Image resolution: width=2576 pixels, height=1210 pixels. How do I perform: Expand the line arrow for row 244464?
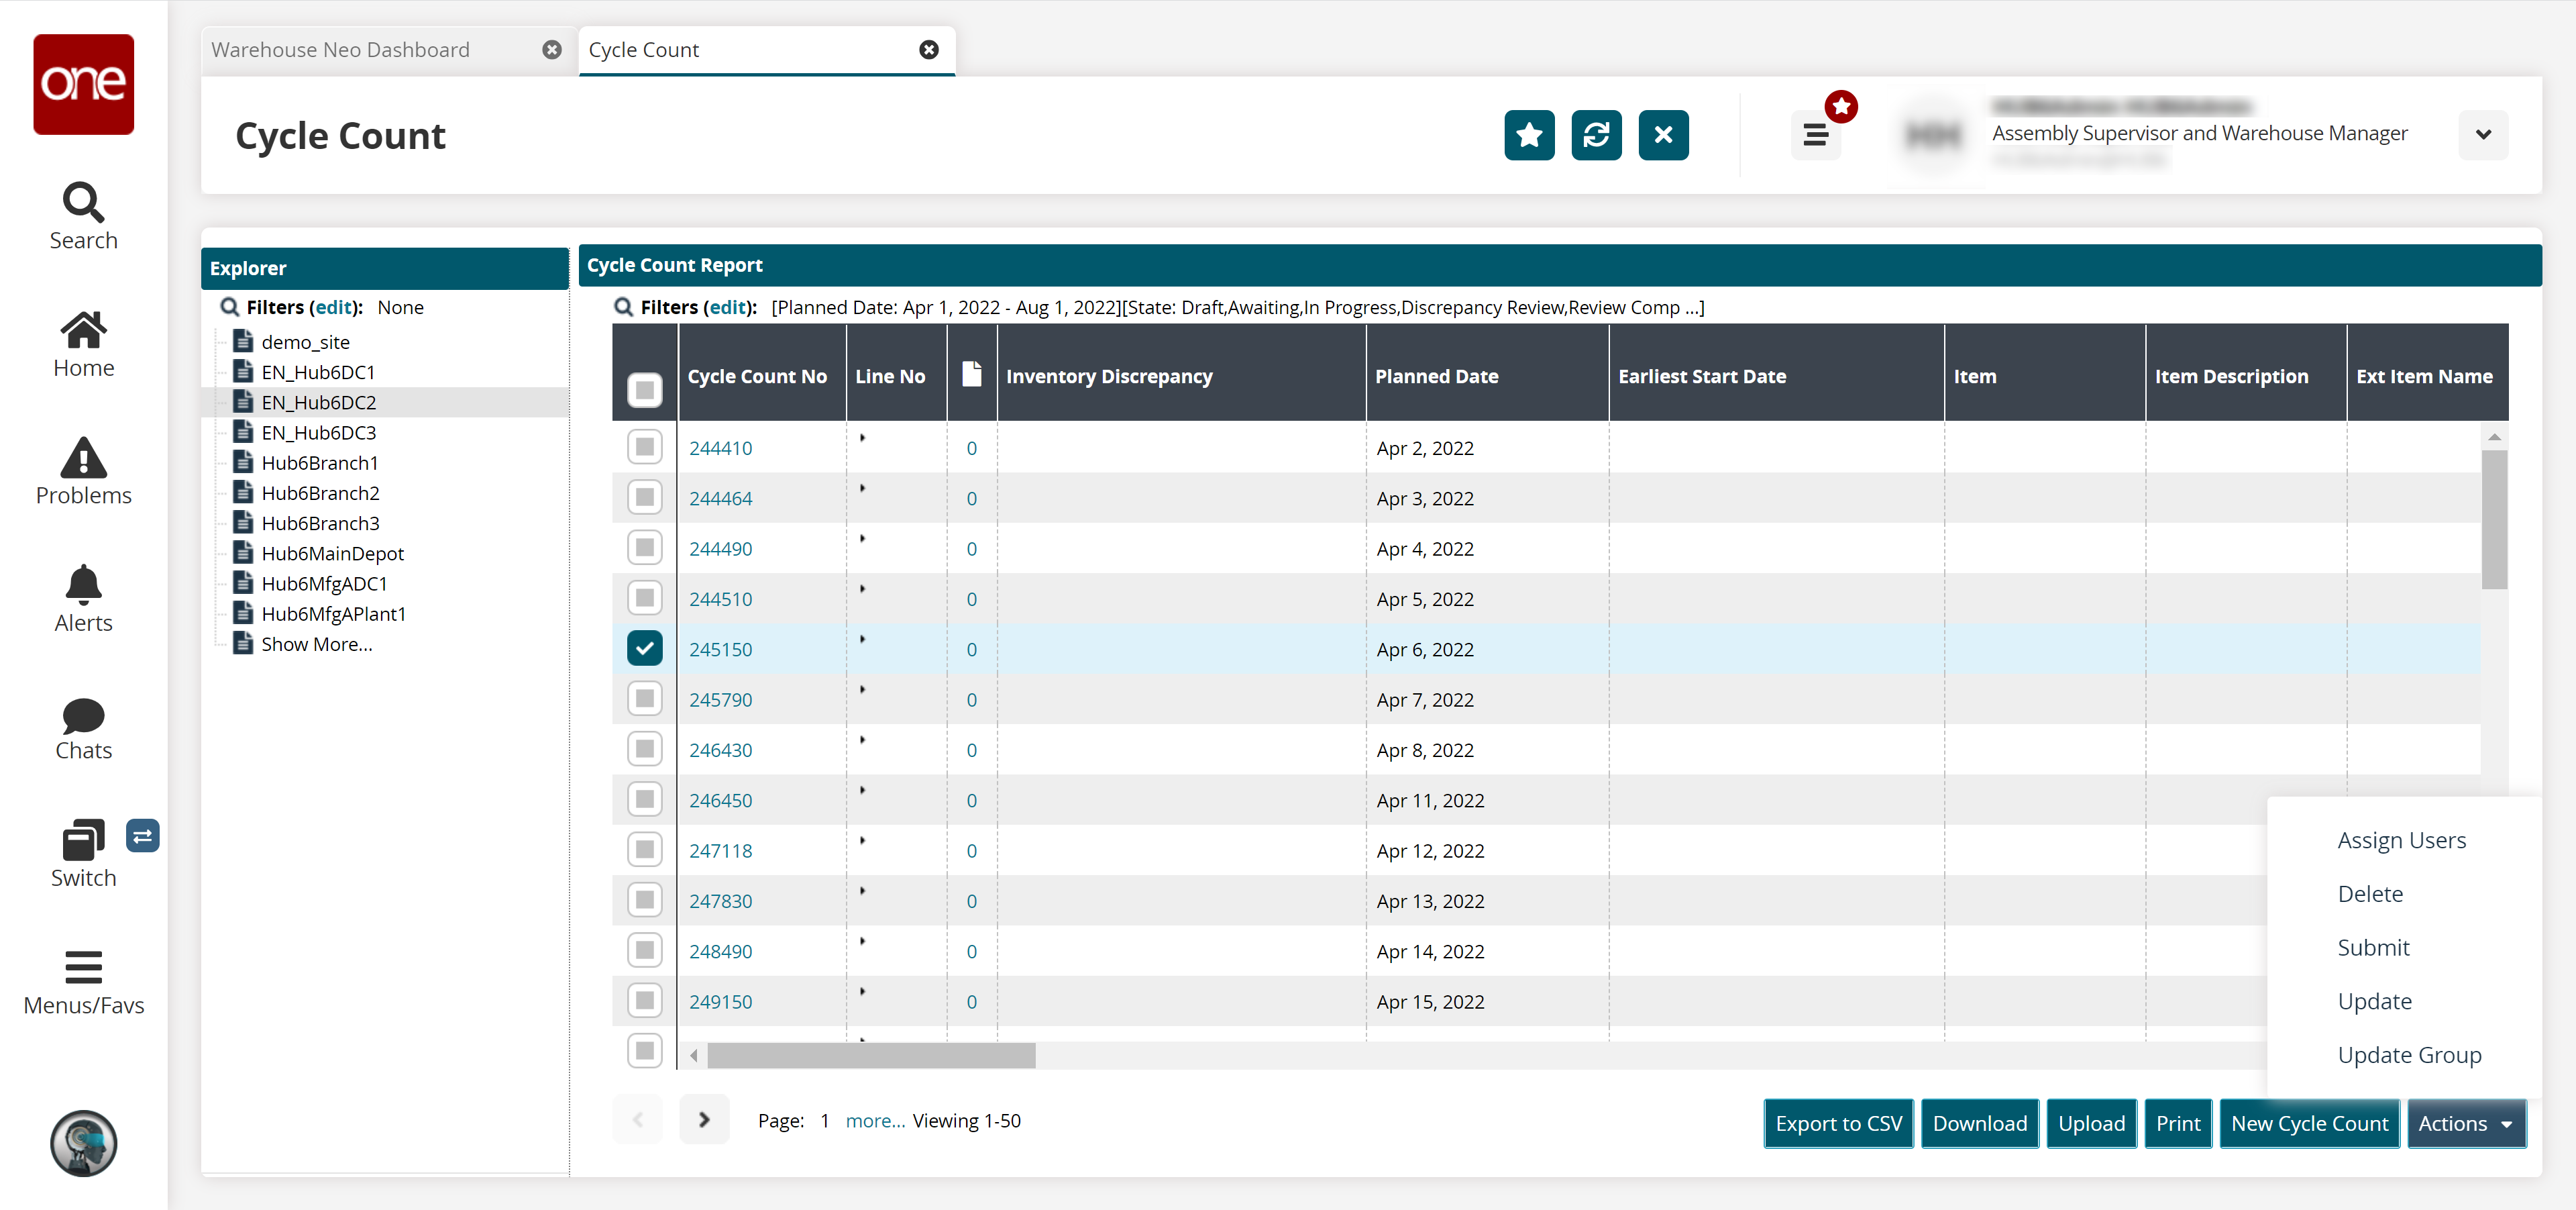(862, 488)
